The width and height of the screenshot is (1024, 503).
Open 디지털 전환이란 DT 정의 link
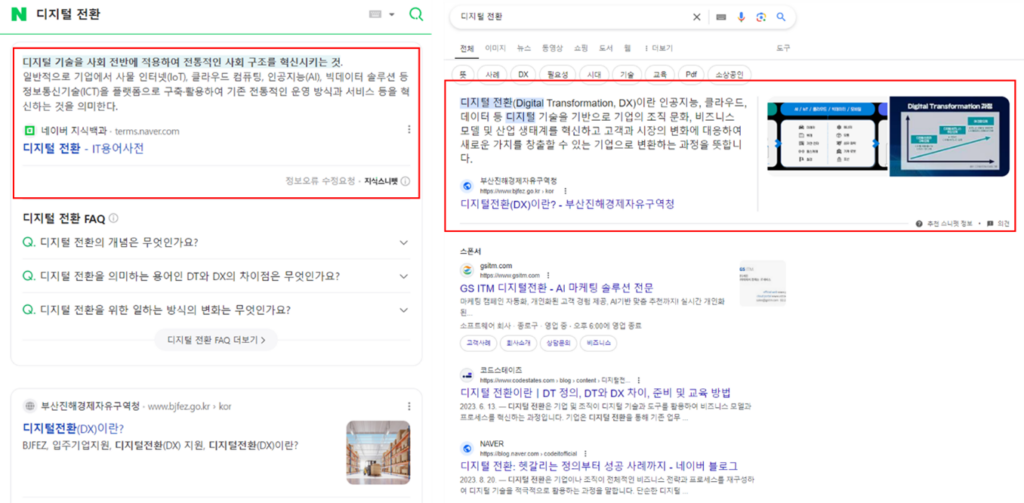(595, 393)
